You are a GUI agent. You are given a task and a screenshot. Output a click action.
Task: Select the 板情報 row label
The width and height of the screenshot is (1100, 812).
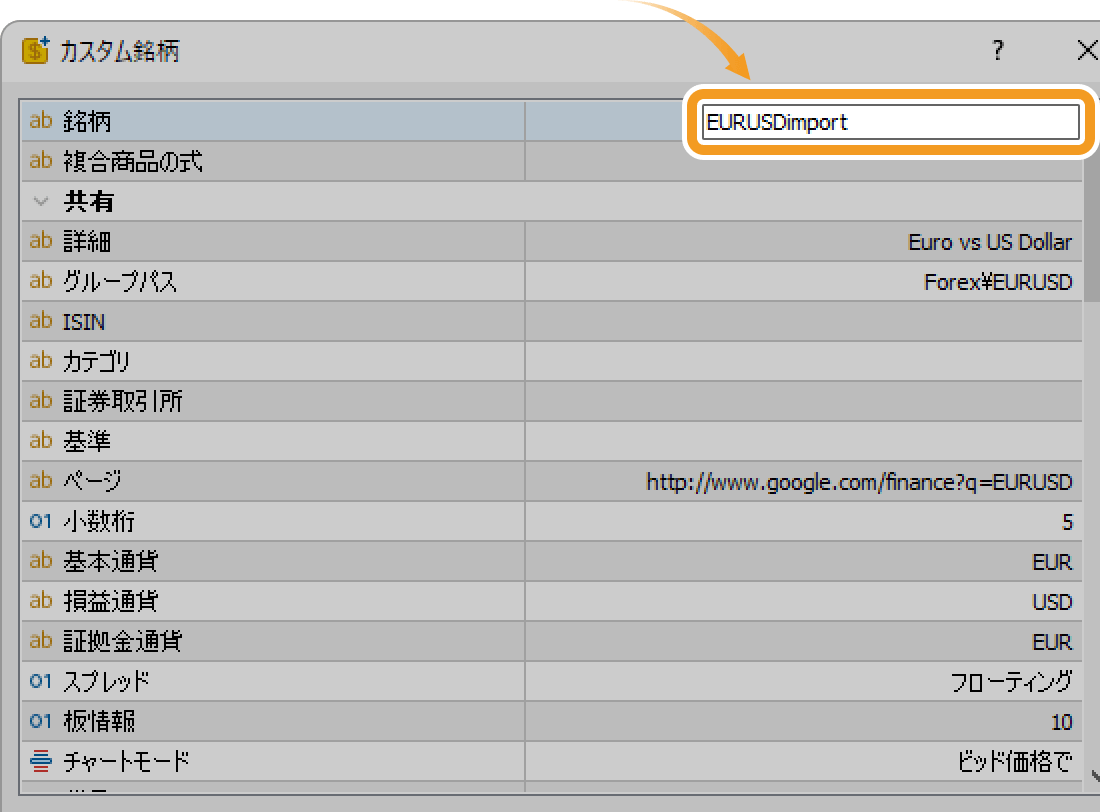(99, 721)
